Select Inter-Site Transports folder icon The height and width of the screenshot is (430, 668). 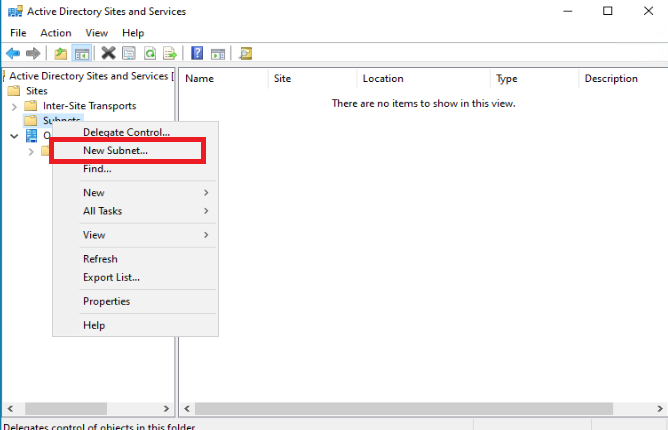pos(31,105)
